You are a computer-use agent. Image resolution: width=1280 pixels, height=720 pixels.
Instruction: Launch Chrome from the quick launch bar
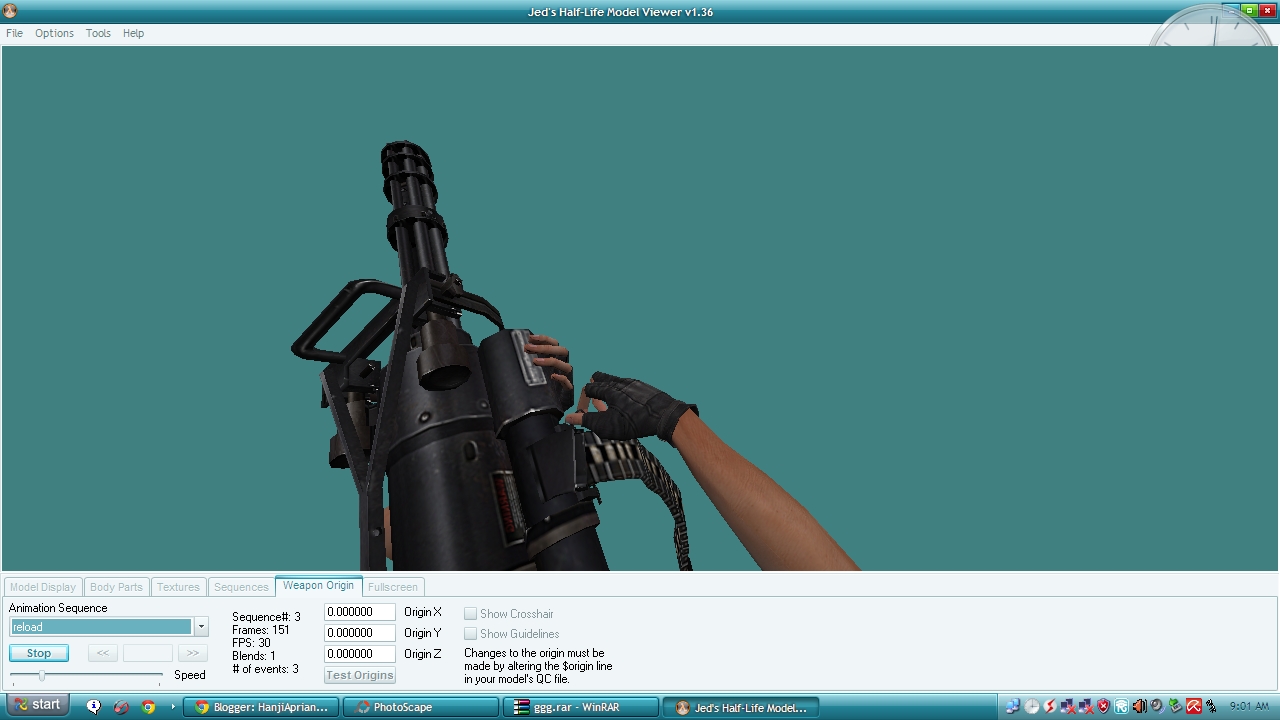(x=148, y=707)
